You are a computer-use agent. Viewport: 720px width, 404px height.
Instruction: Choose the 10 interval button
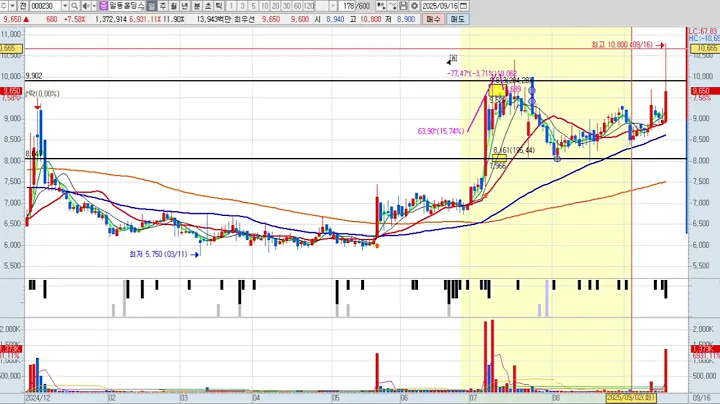click(x=264, y=6)
